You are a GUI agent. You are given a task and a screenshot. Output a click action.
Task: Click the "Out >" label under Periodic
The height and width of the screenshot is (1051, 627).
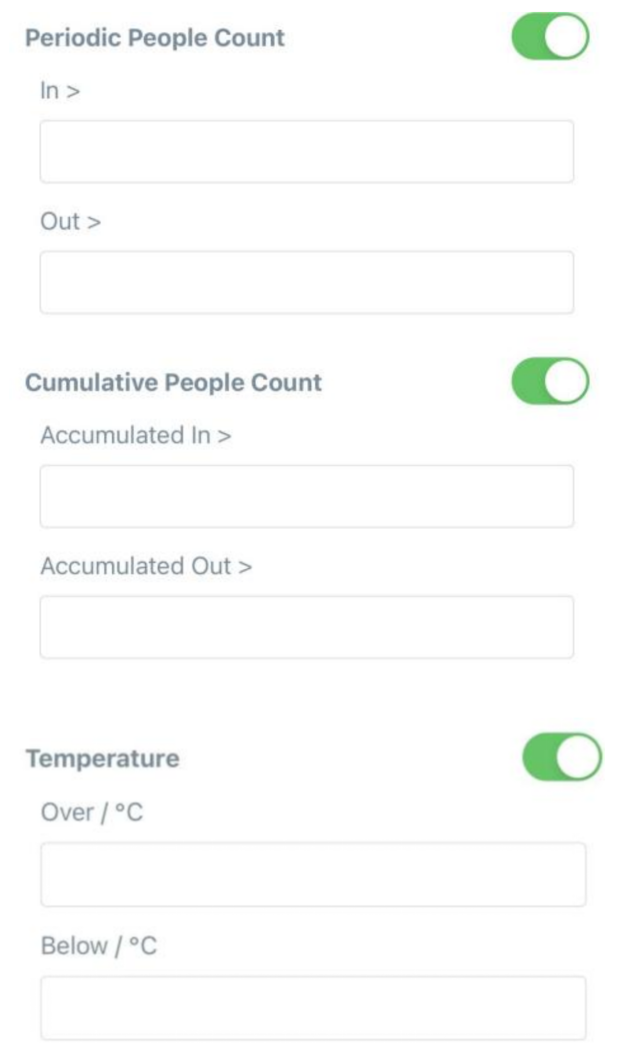pos(70,222)
